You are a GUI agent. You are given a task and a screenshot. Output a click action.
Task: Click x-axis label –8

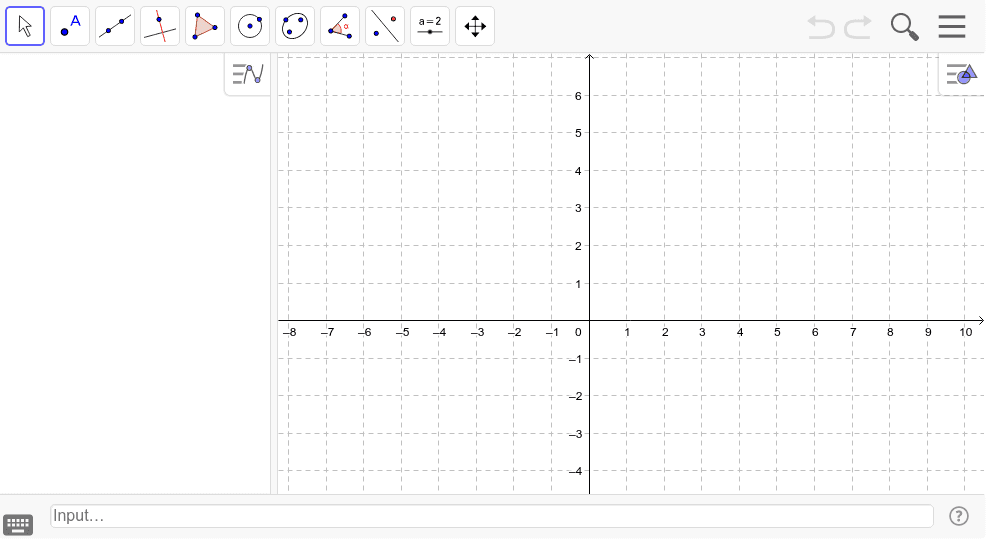click(289, 332)
